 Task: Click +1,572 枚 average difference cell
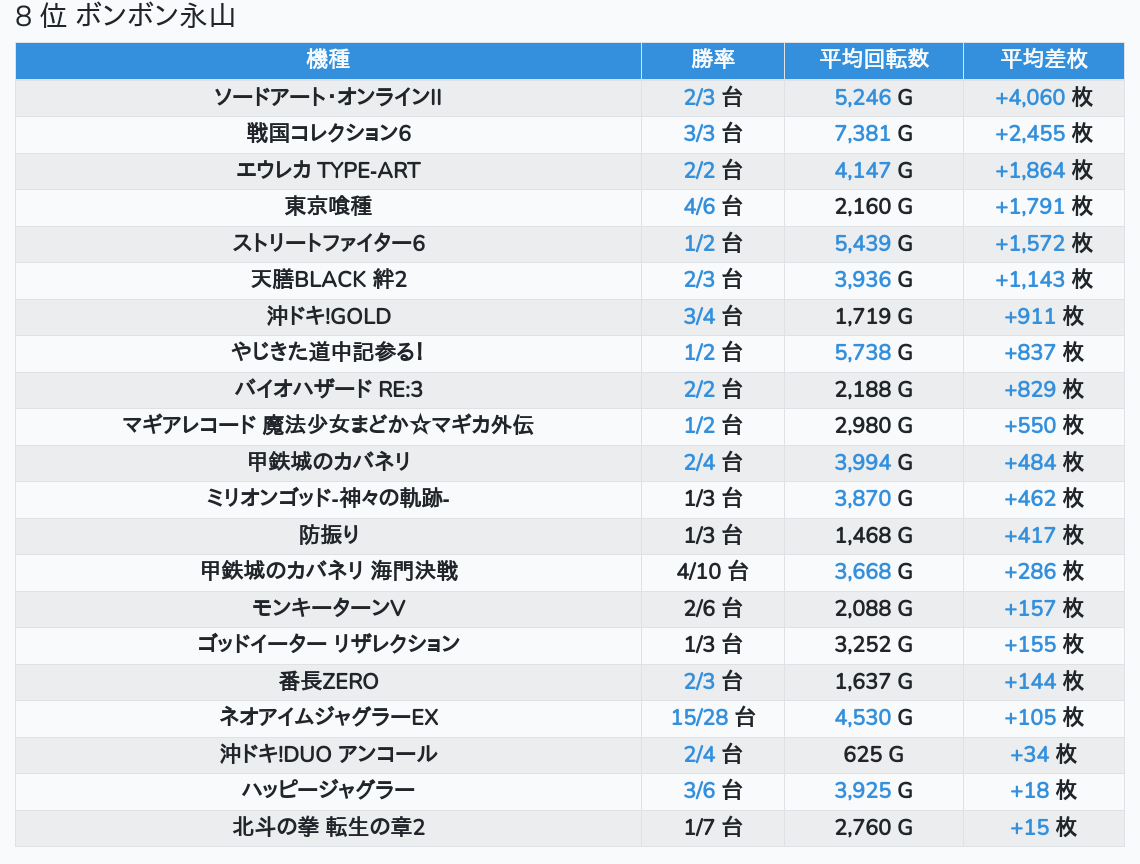point(1043,243)
